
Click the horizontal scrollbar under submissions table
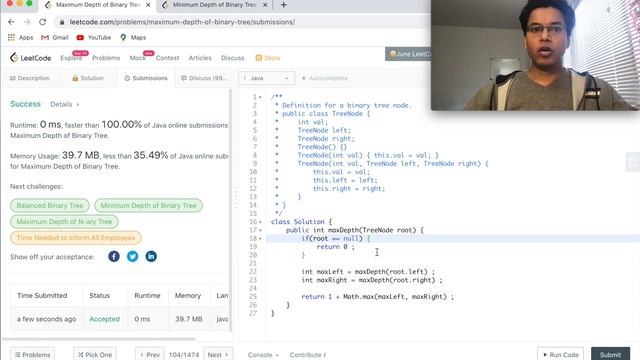point(98,338)
